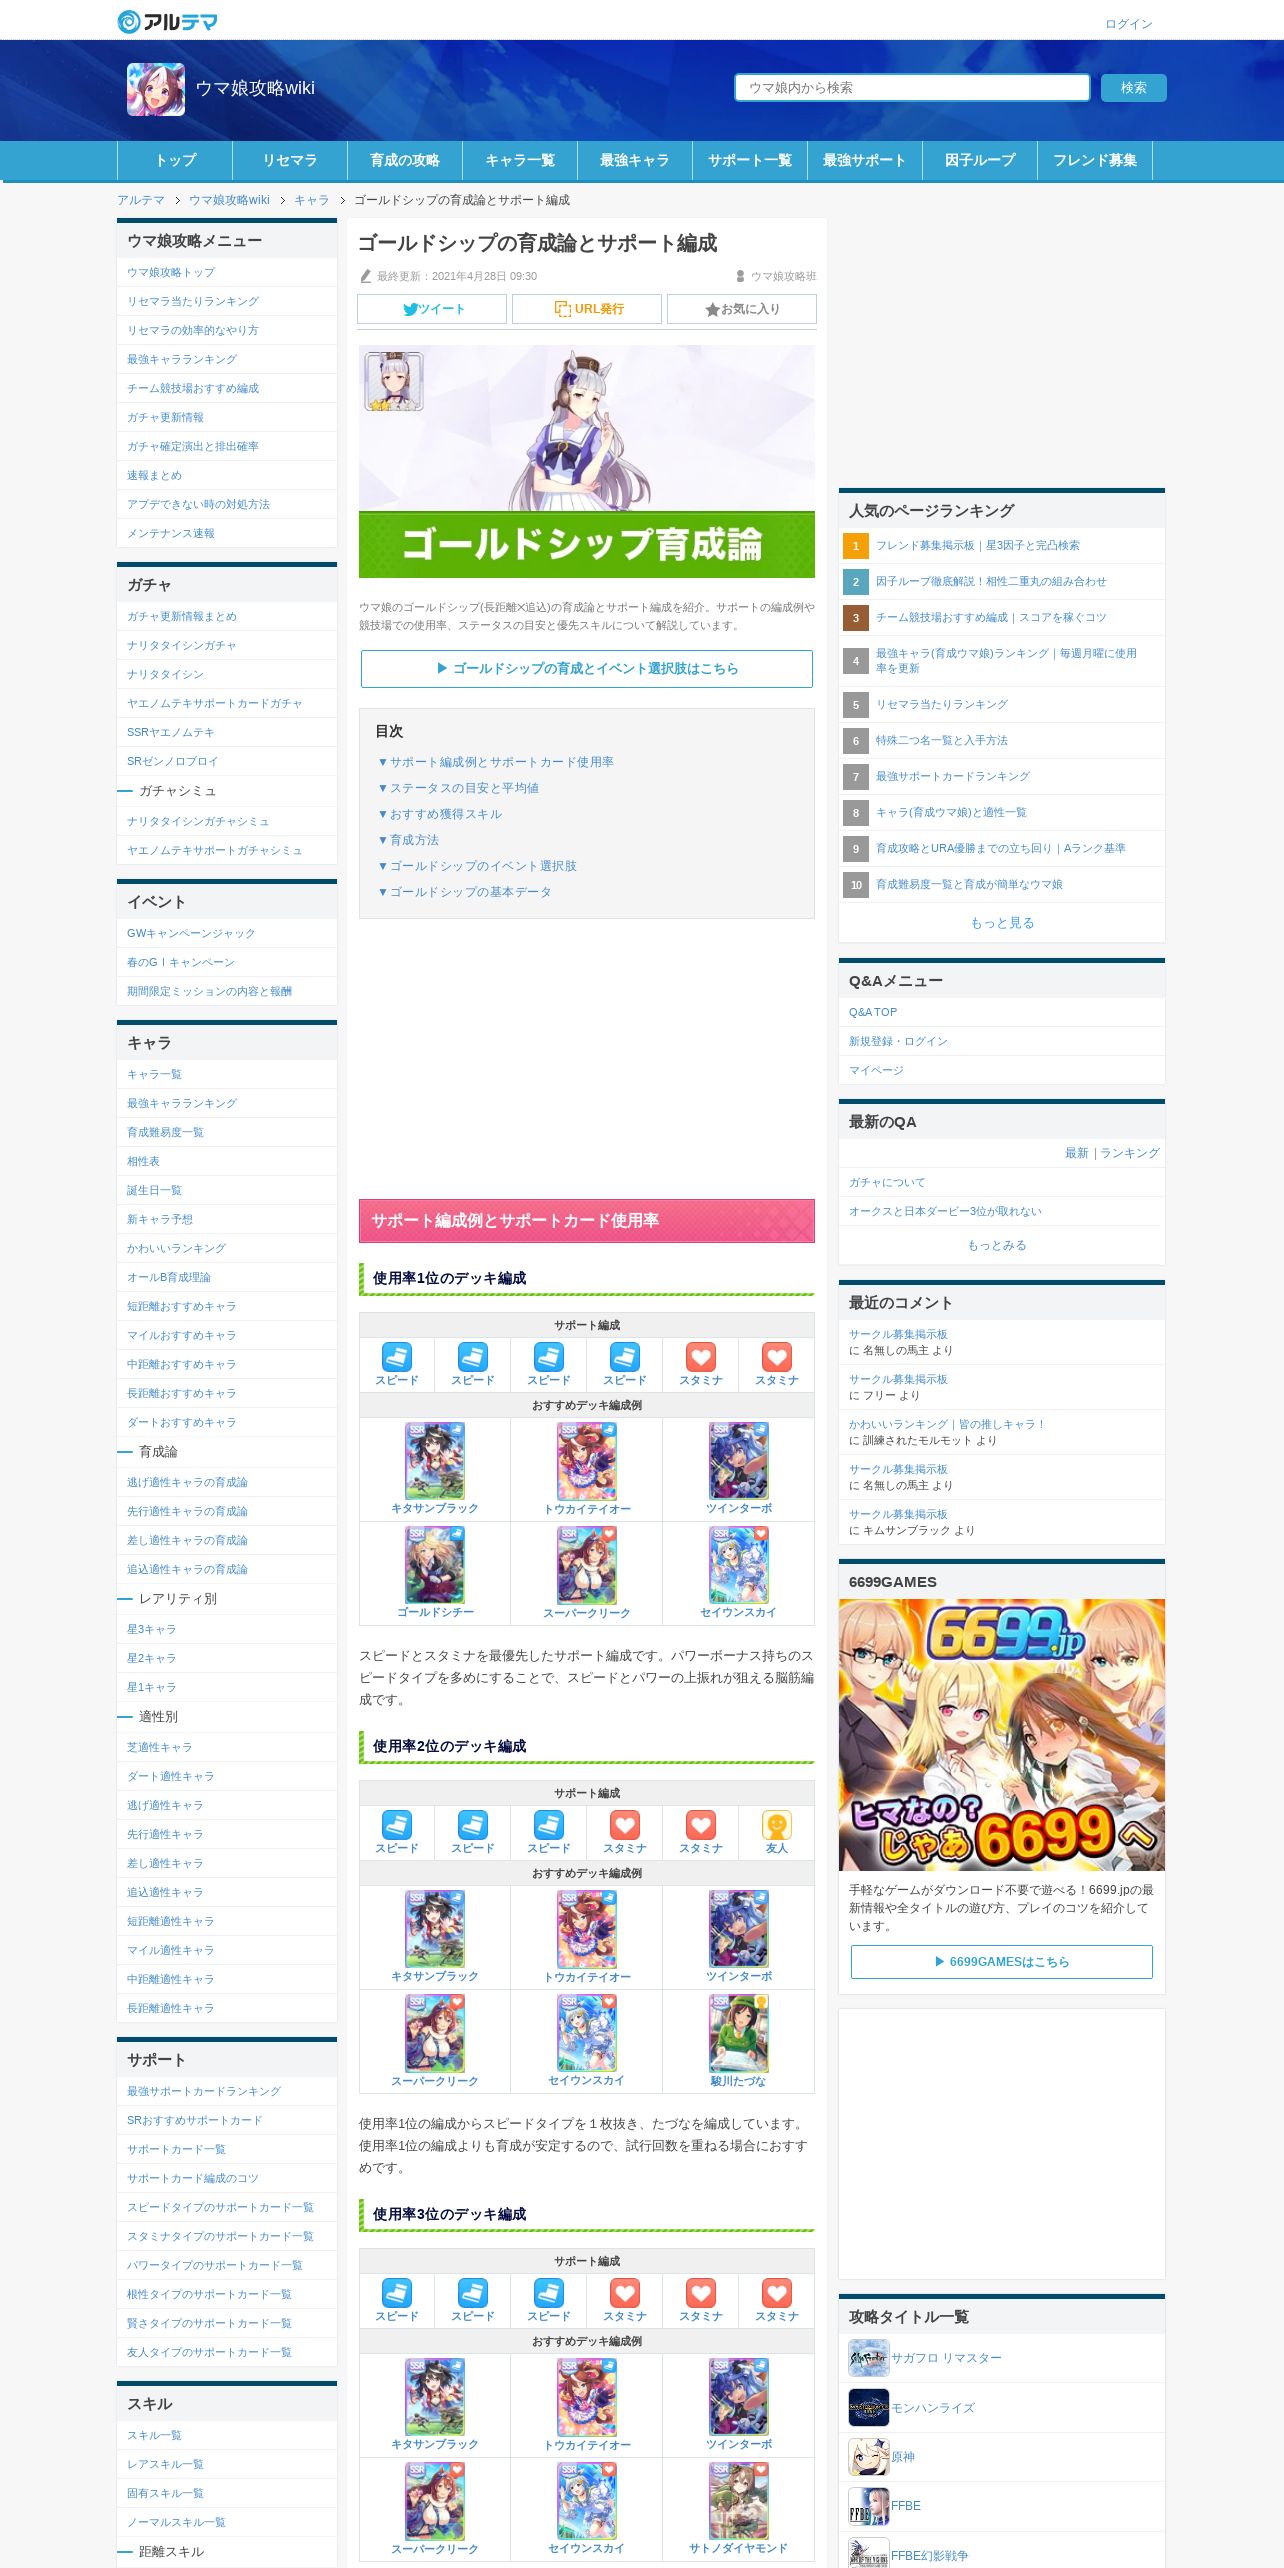Open the ウマ娘攻略wiki character icon in header

(156, 89)
